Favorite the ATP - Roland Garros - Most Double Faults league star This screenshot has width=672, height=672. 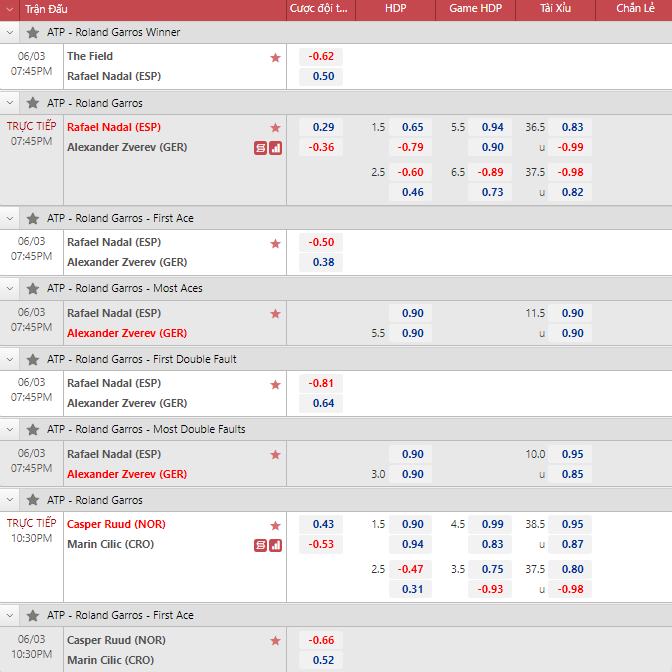(33, 429)
